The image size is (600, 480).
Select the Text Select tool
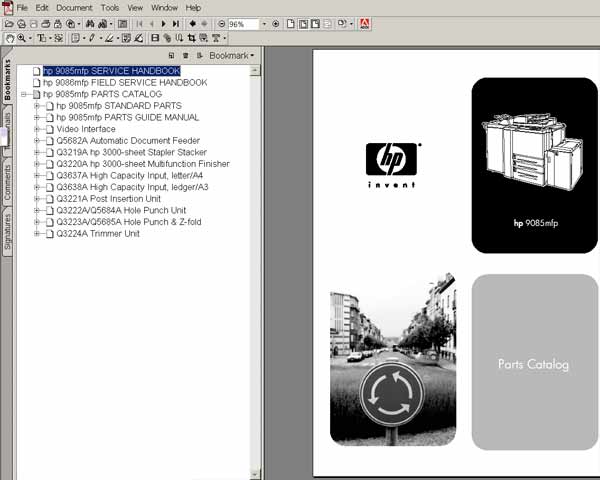tap(41, 38)
